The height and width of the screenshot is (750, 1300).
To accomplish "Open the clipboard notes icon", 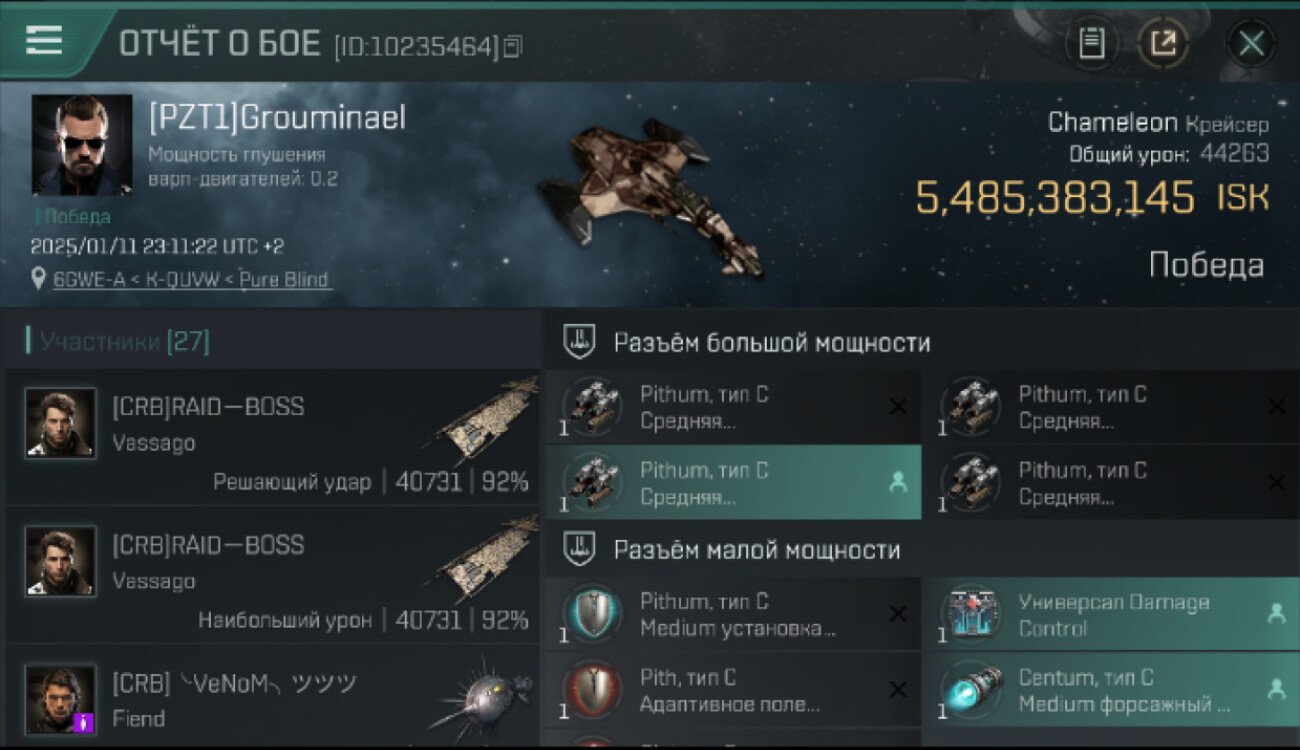I will [1092, 43].
